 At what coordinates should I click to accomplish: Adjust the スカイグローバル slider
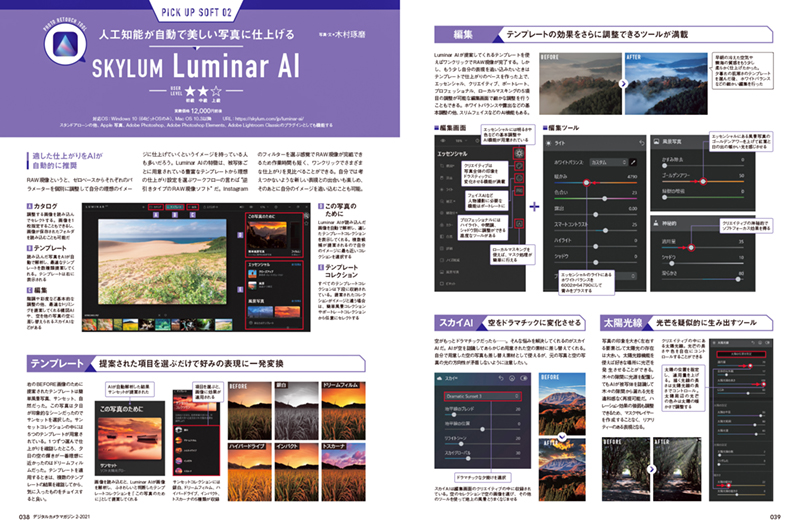coord(482,459)
